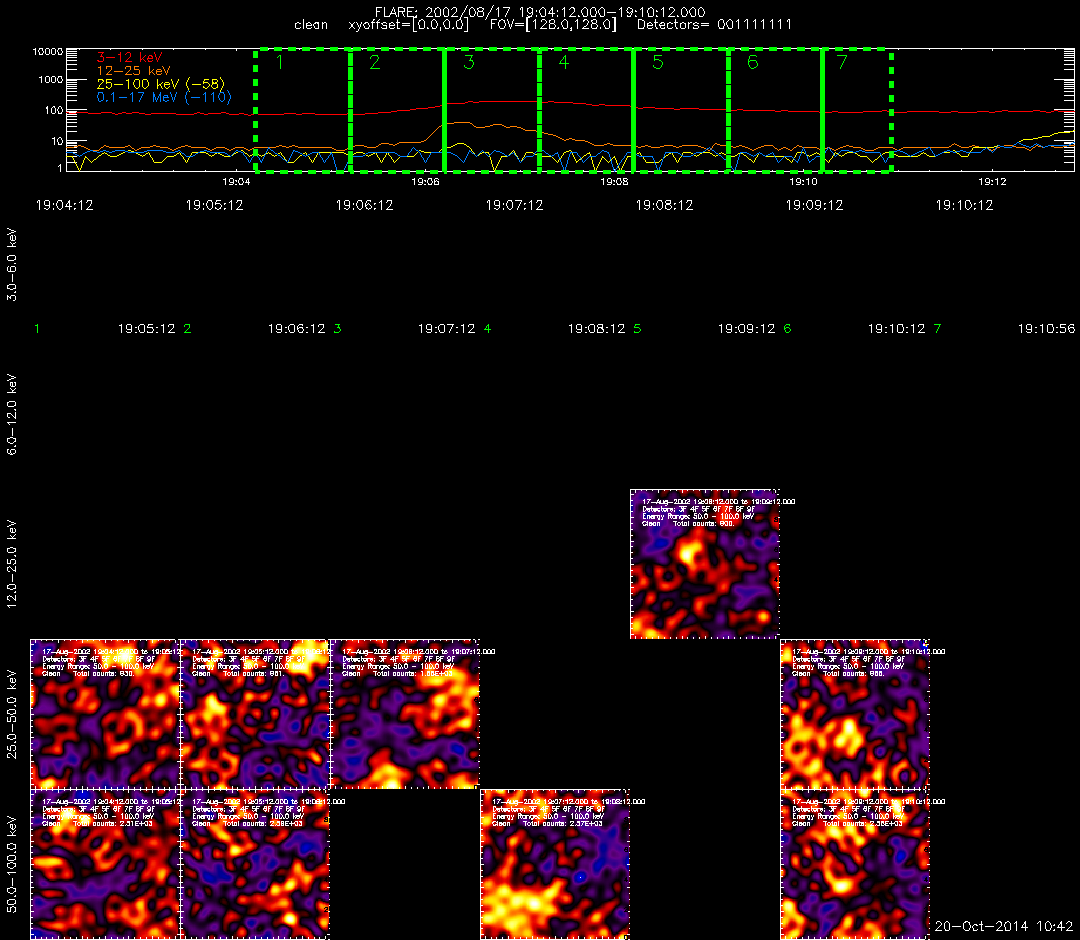The height and width of the screenshot is (940, 1080).
Task: Click the FLARE 2002/08/17 title text
Action: point(540,12)
